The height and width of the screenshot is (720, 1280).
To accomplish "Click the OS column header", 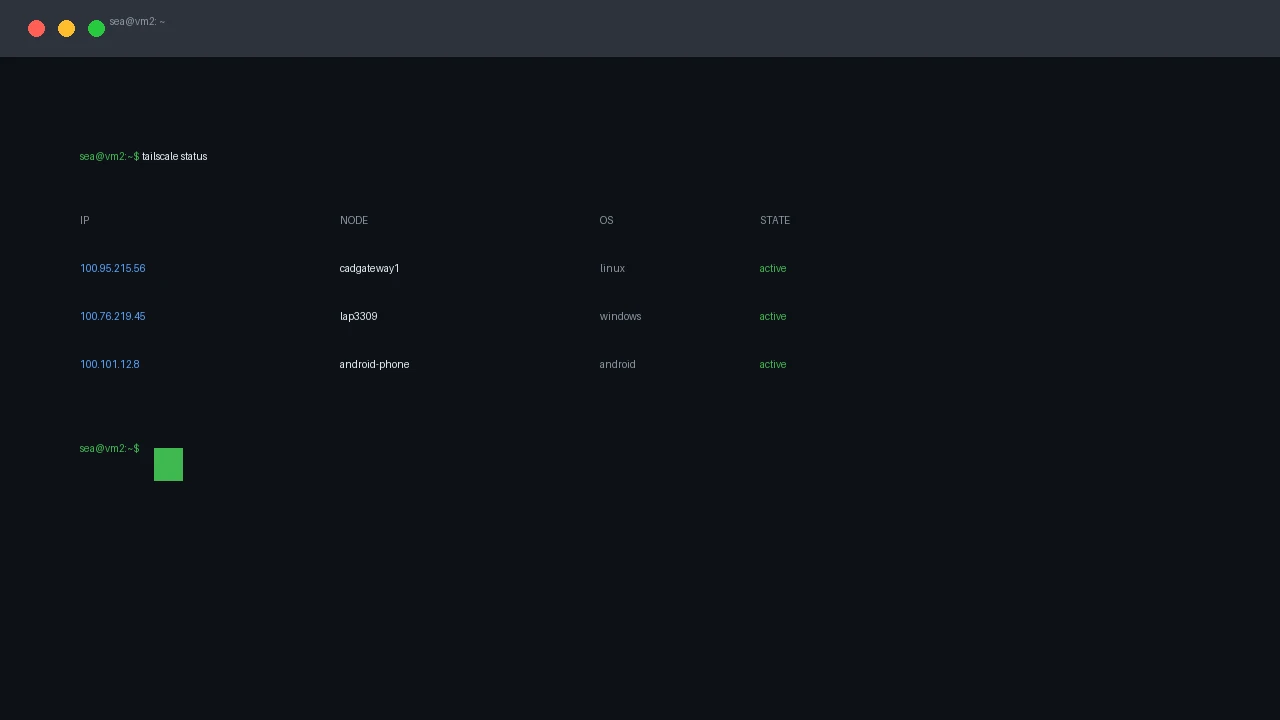I will click(x=607, y=221).
